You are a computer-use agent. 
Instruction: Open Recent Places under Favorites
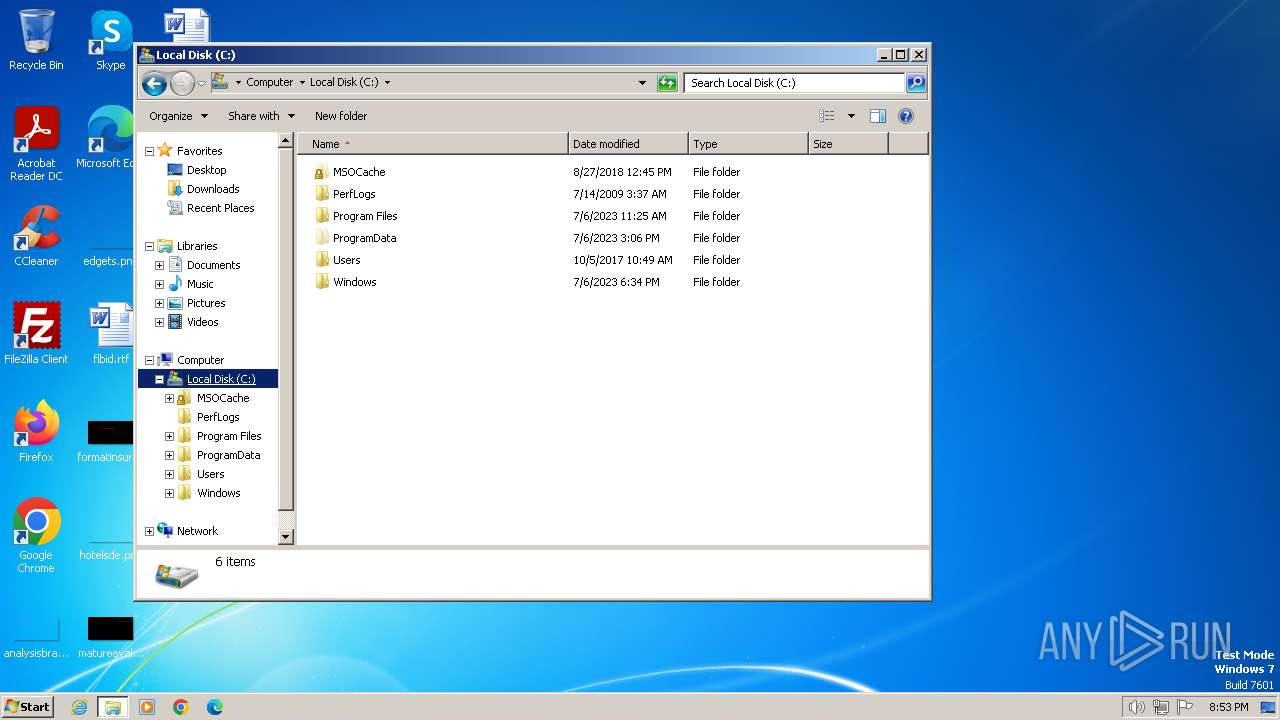(x=220, y=208)
